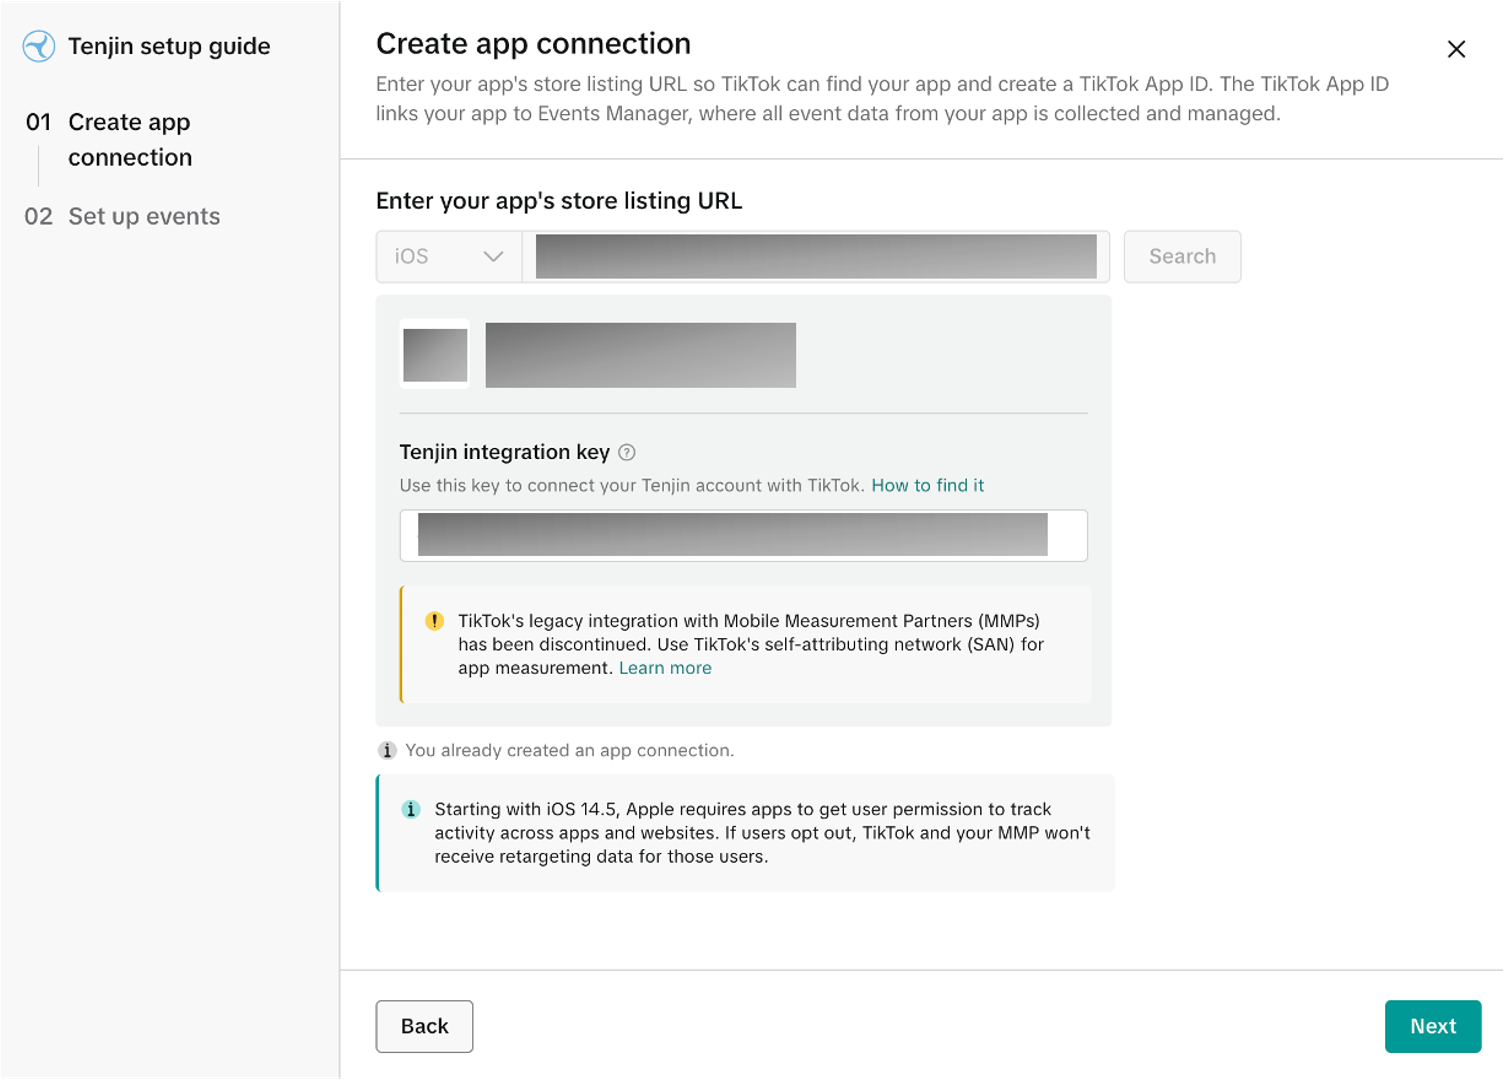Viewport: 1504px width, 1080px height.
Task: Focus the Tenjin integration key field
Action: point(743,535)
